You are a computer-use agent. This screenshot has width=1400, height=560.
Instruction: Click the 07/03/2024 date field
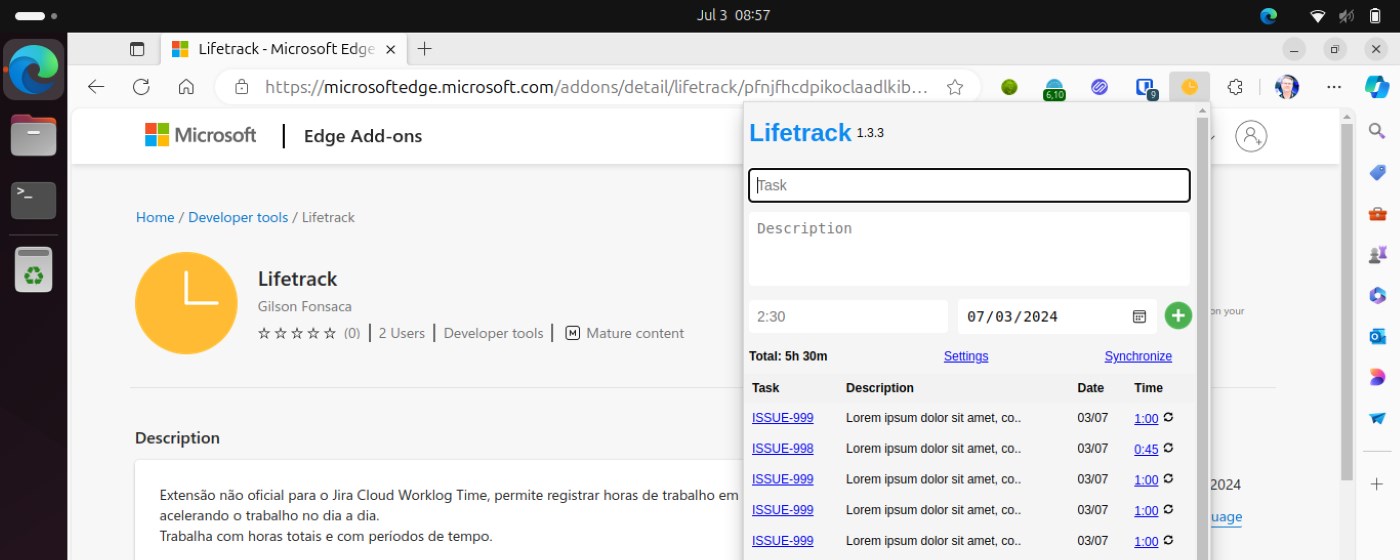1057,316
